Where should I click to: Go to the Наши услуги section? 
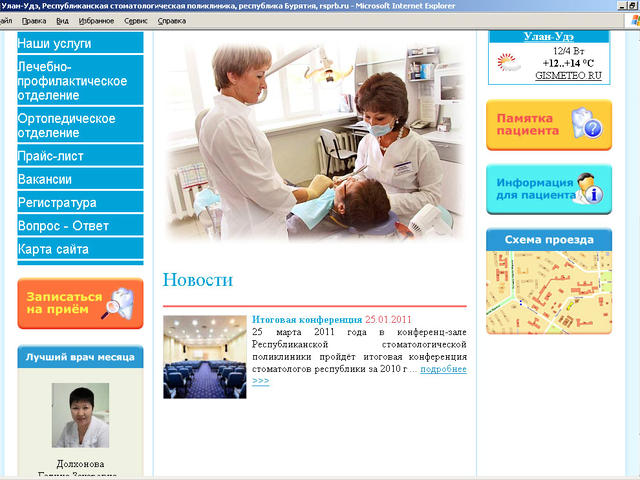pos(55,44)
